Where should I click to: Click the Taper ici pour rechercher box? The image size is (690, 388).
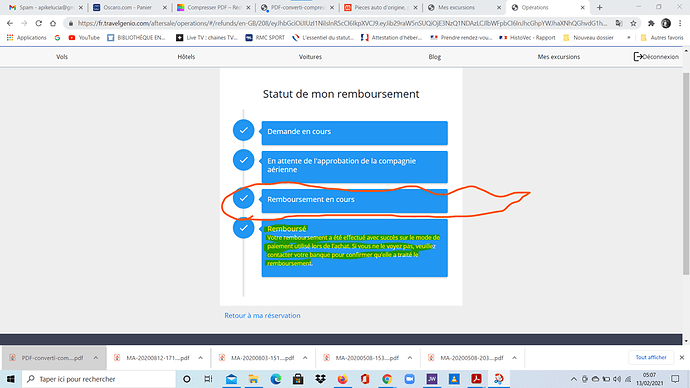coord(99,379)
